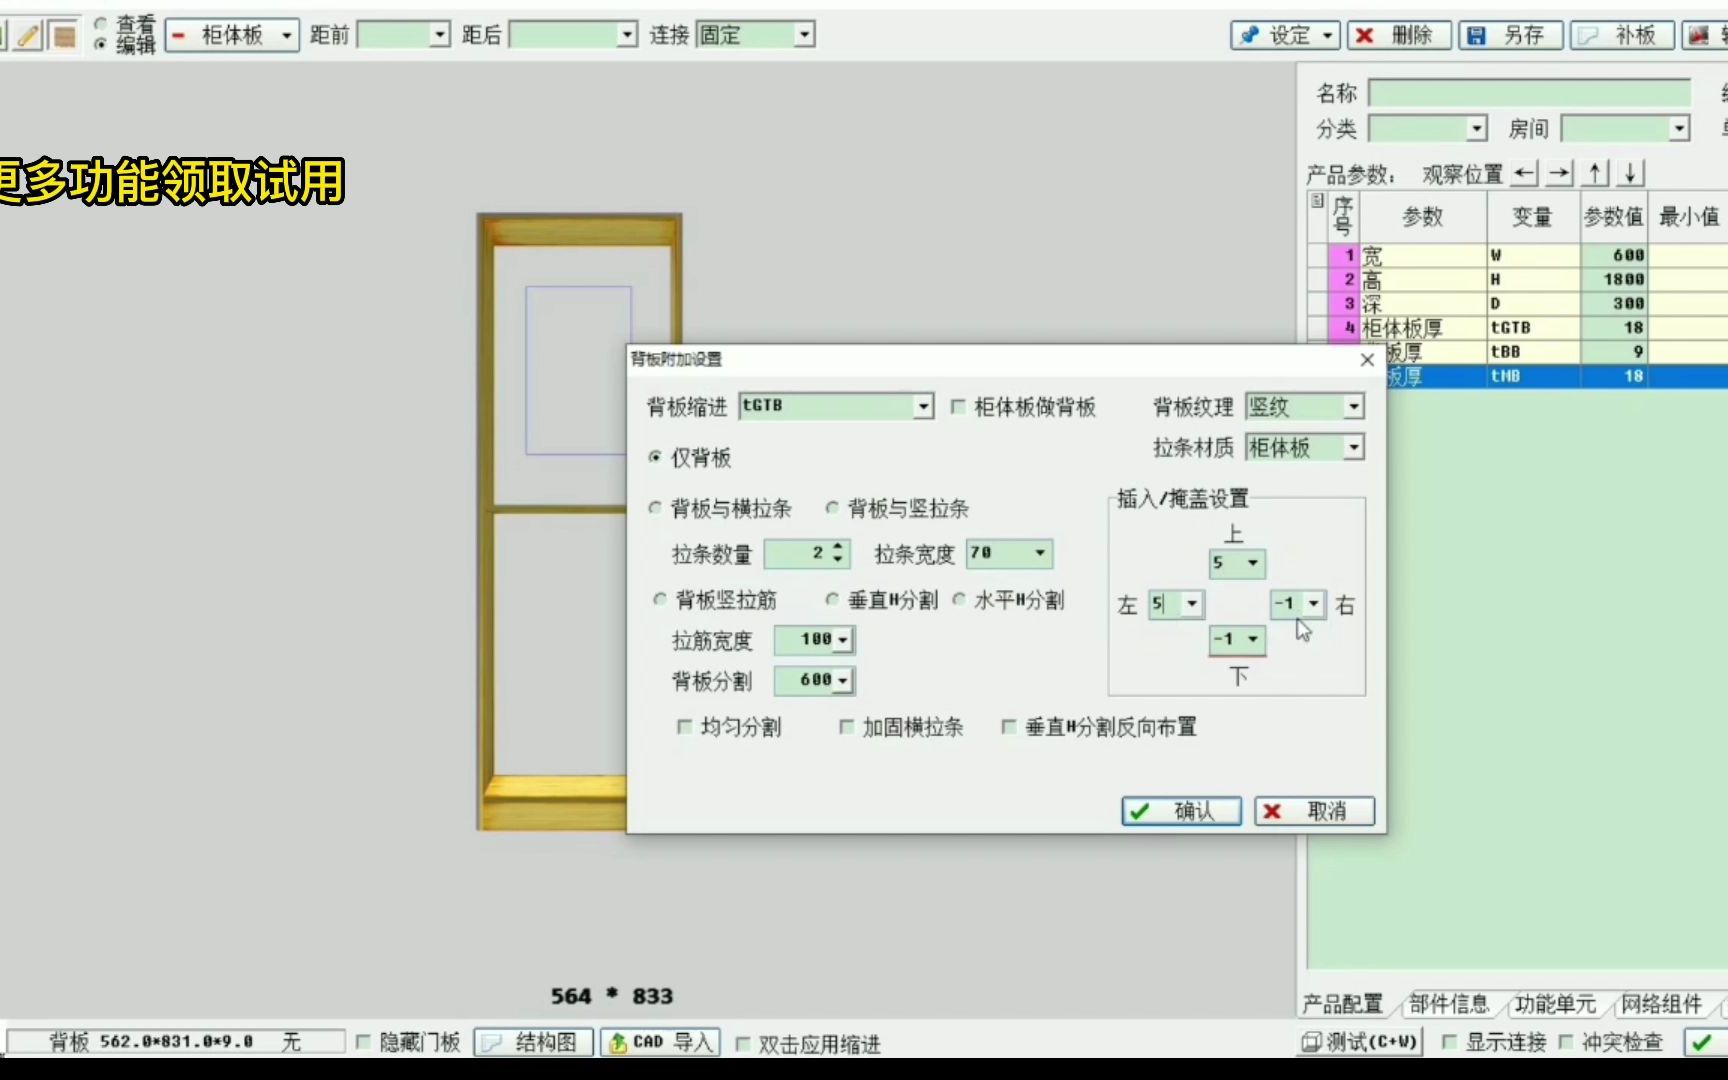Click the 拉条数量 up stepper arrow

point(837,547)
